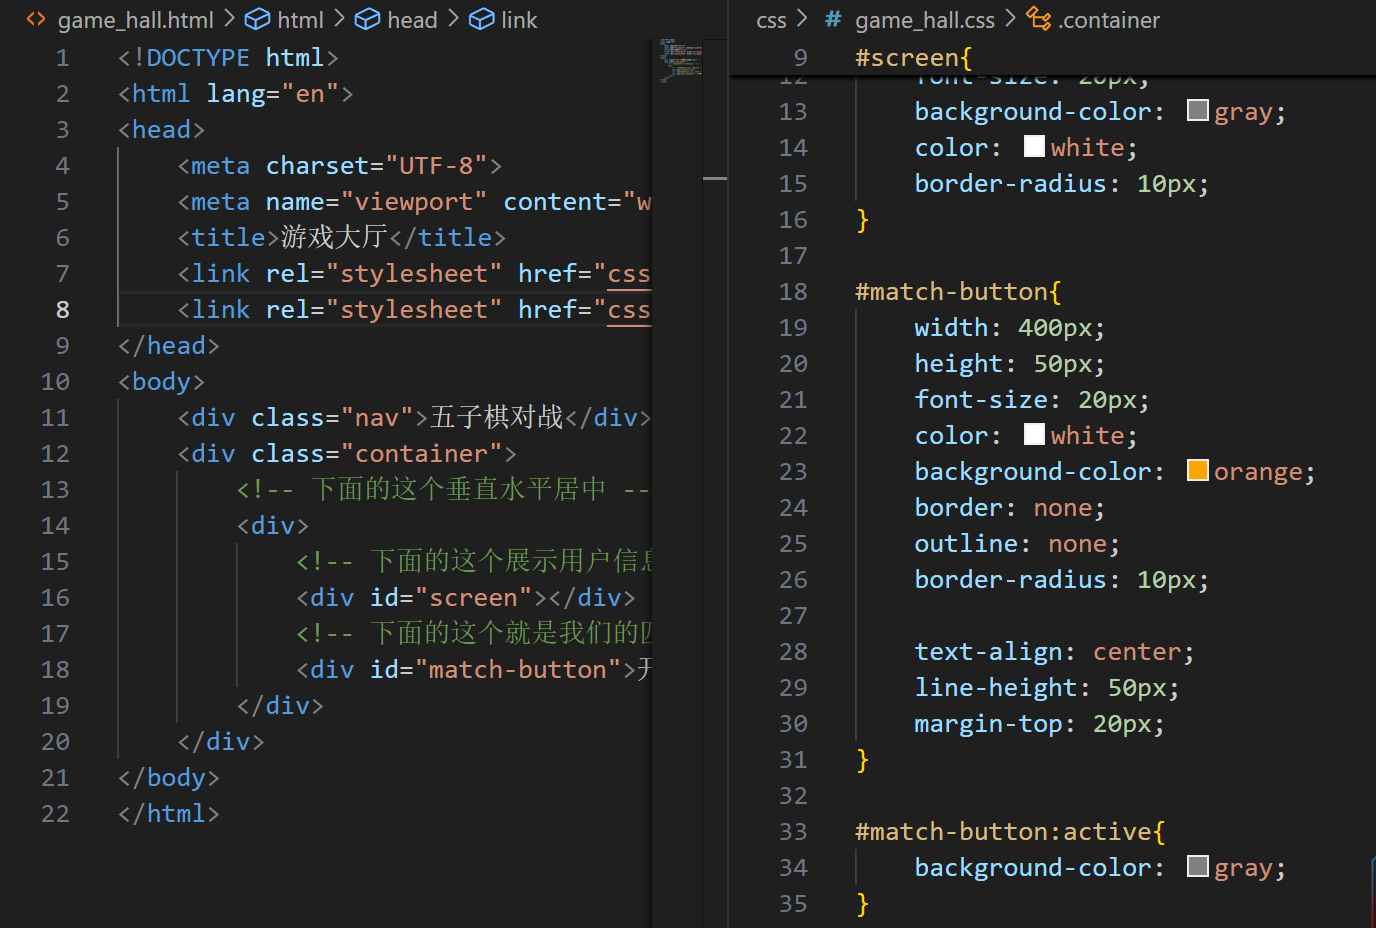The image size is (1376, 928).
Task: Open the html breadcrumb label
Action: (300, 20)
